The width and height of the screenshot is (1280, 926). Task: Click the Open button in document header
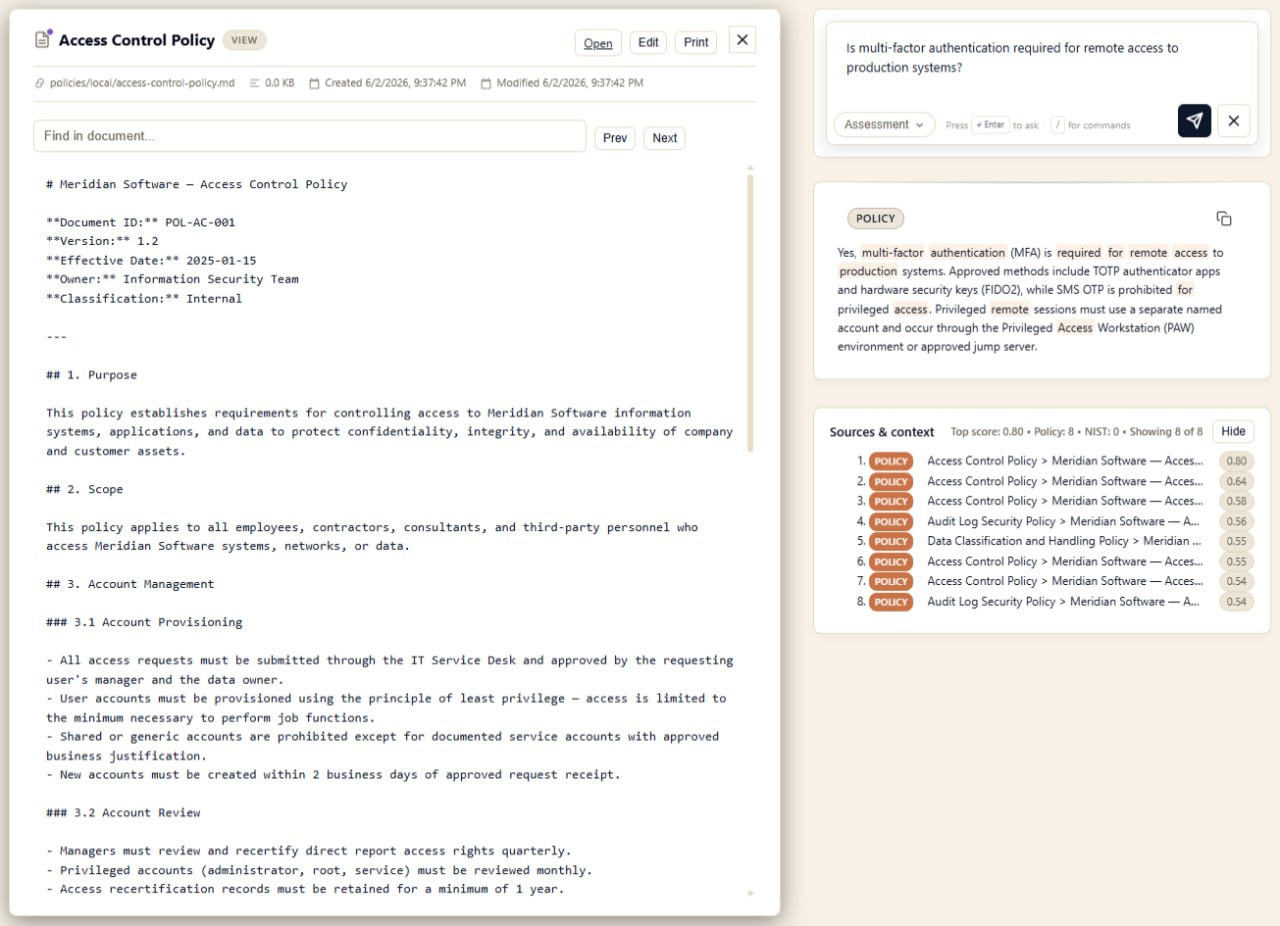[x=598, y=42]
